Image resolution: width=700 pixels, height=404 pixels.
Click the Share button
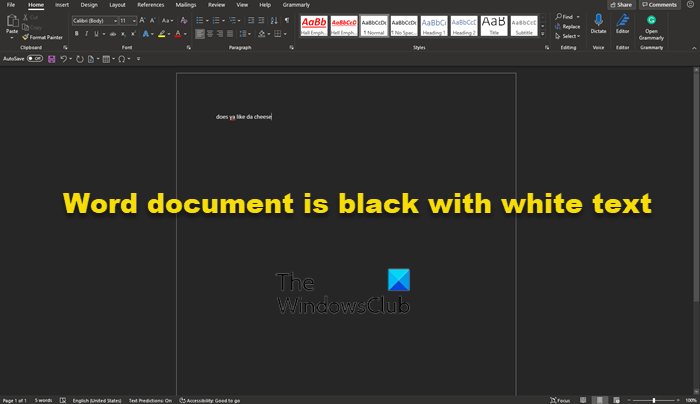coord(624,5)
